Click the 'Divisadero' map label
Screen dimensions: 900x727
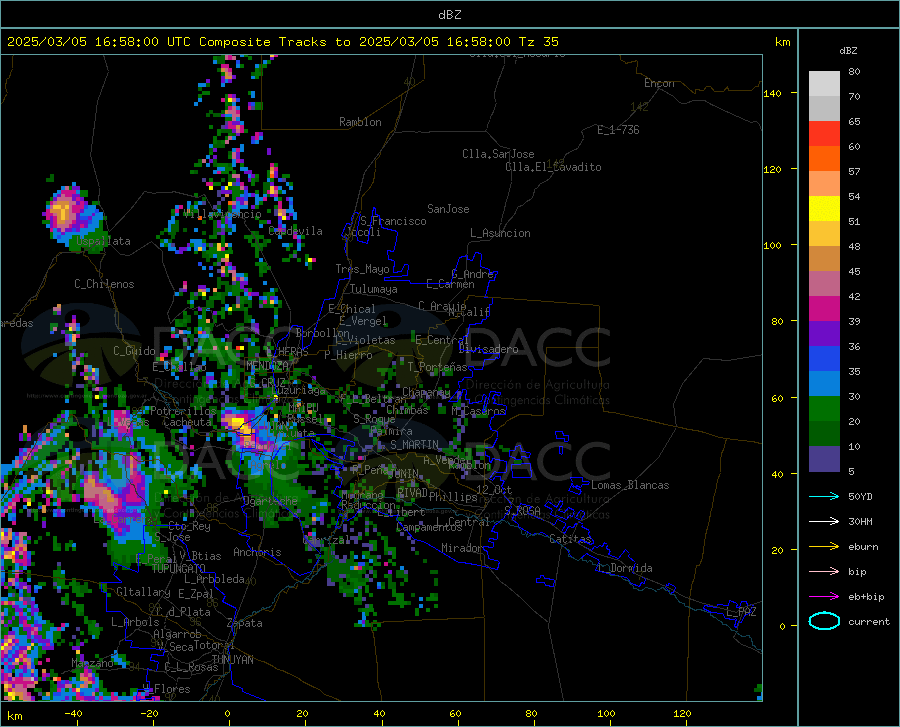488,349
